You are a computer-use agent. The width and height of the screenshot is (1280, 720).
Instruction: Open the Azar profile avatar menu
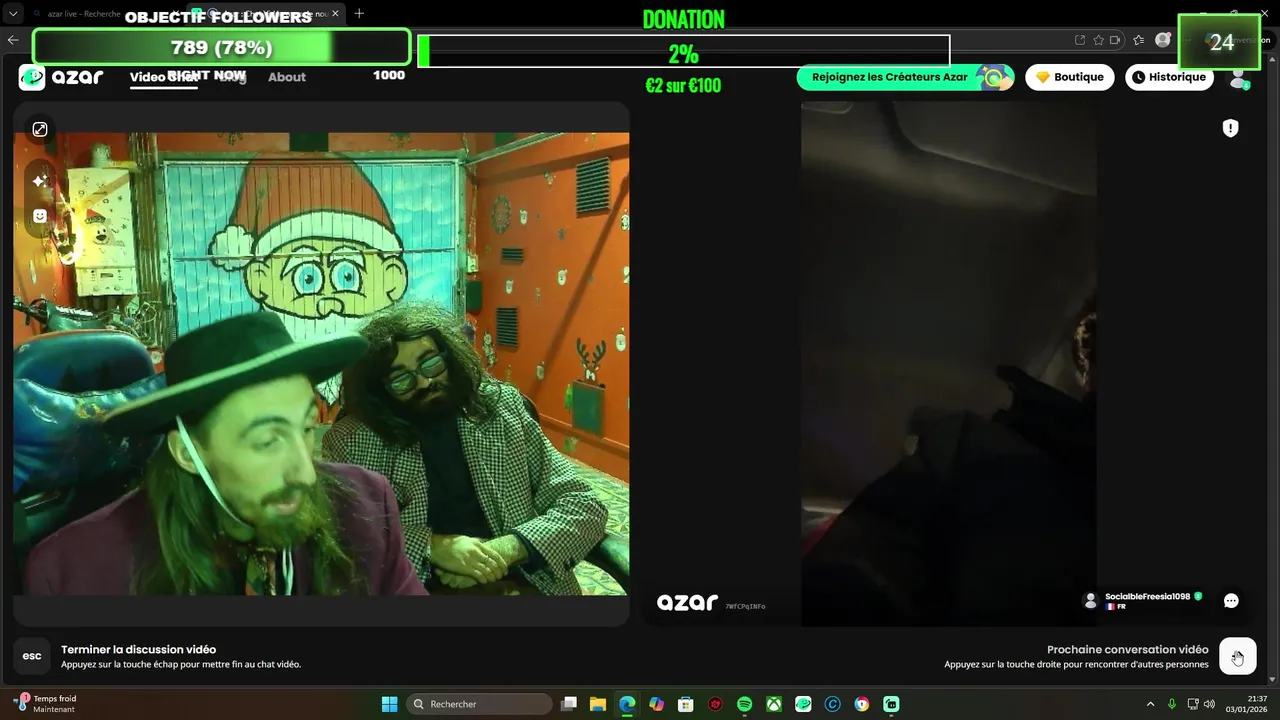(x=1239, y=78)
